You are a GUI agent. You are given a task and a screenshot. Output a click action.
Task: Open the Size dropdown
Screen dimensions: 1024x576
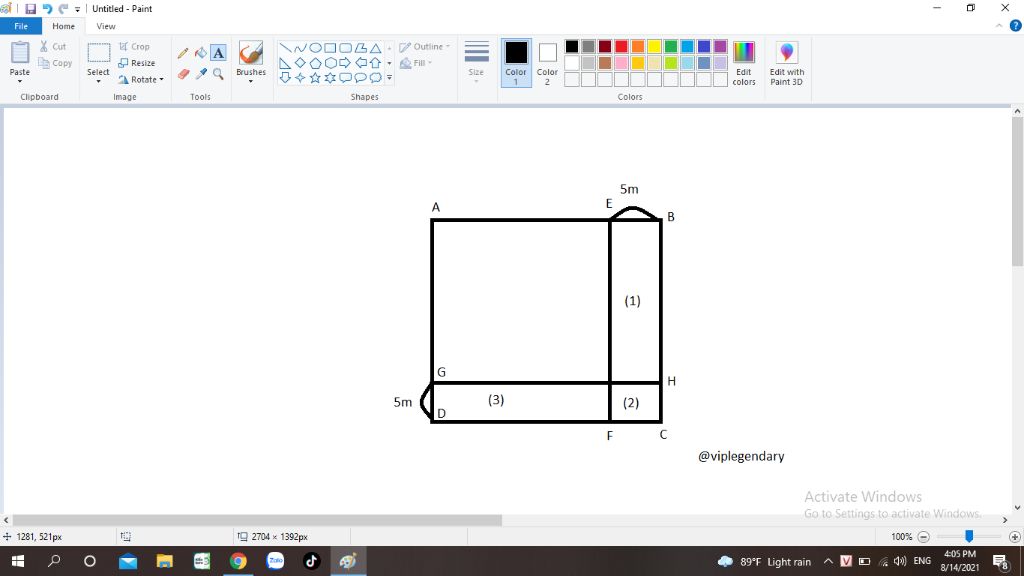(x=475, y=62)
